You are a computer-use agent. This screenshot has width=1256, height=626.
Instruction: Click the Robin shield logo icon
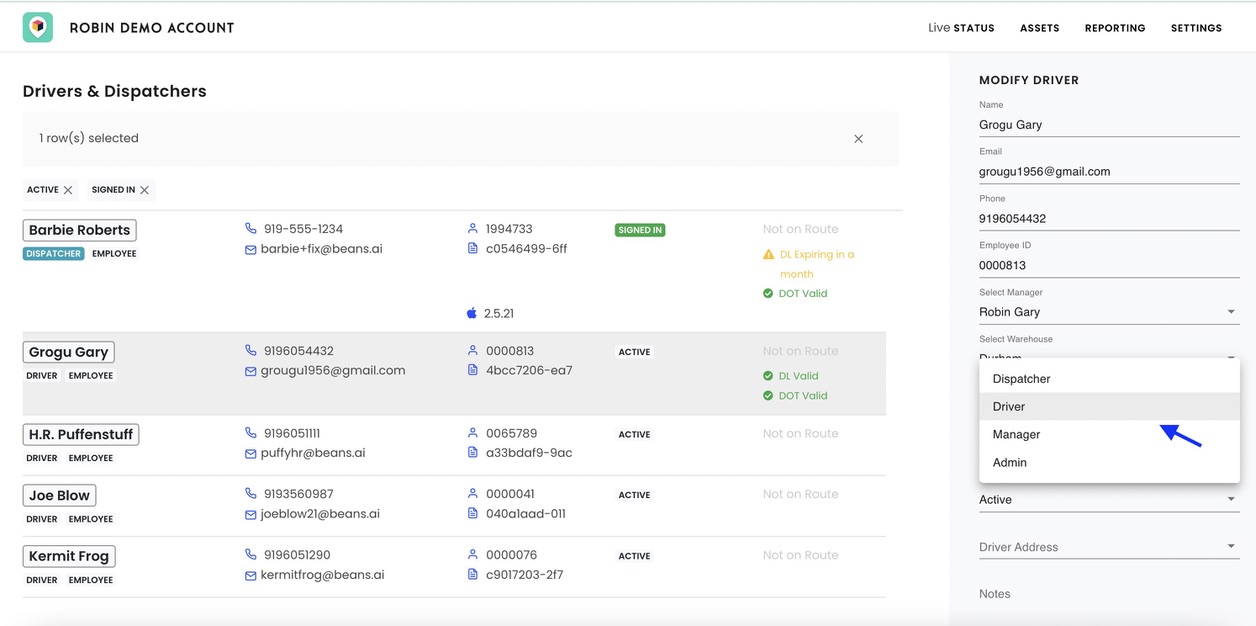(38, 27)
